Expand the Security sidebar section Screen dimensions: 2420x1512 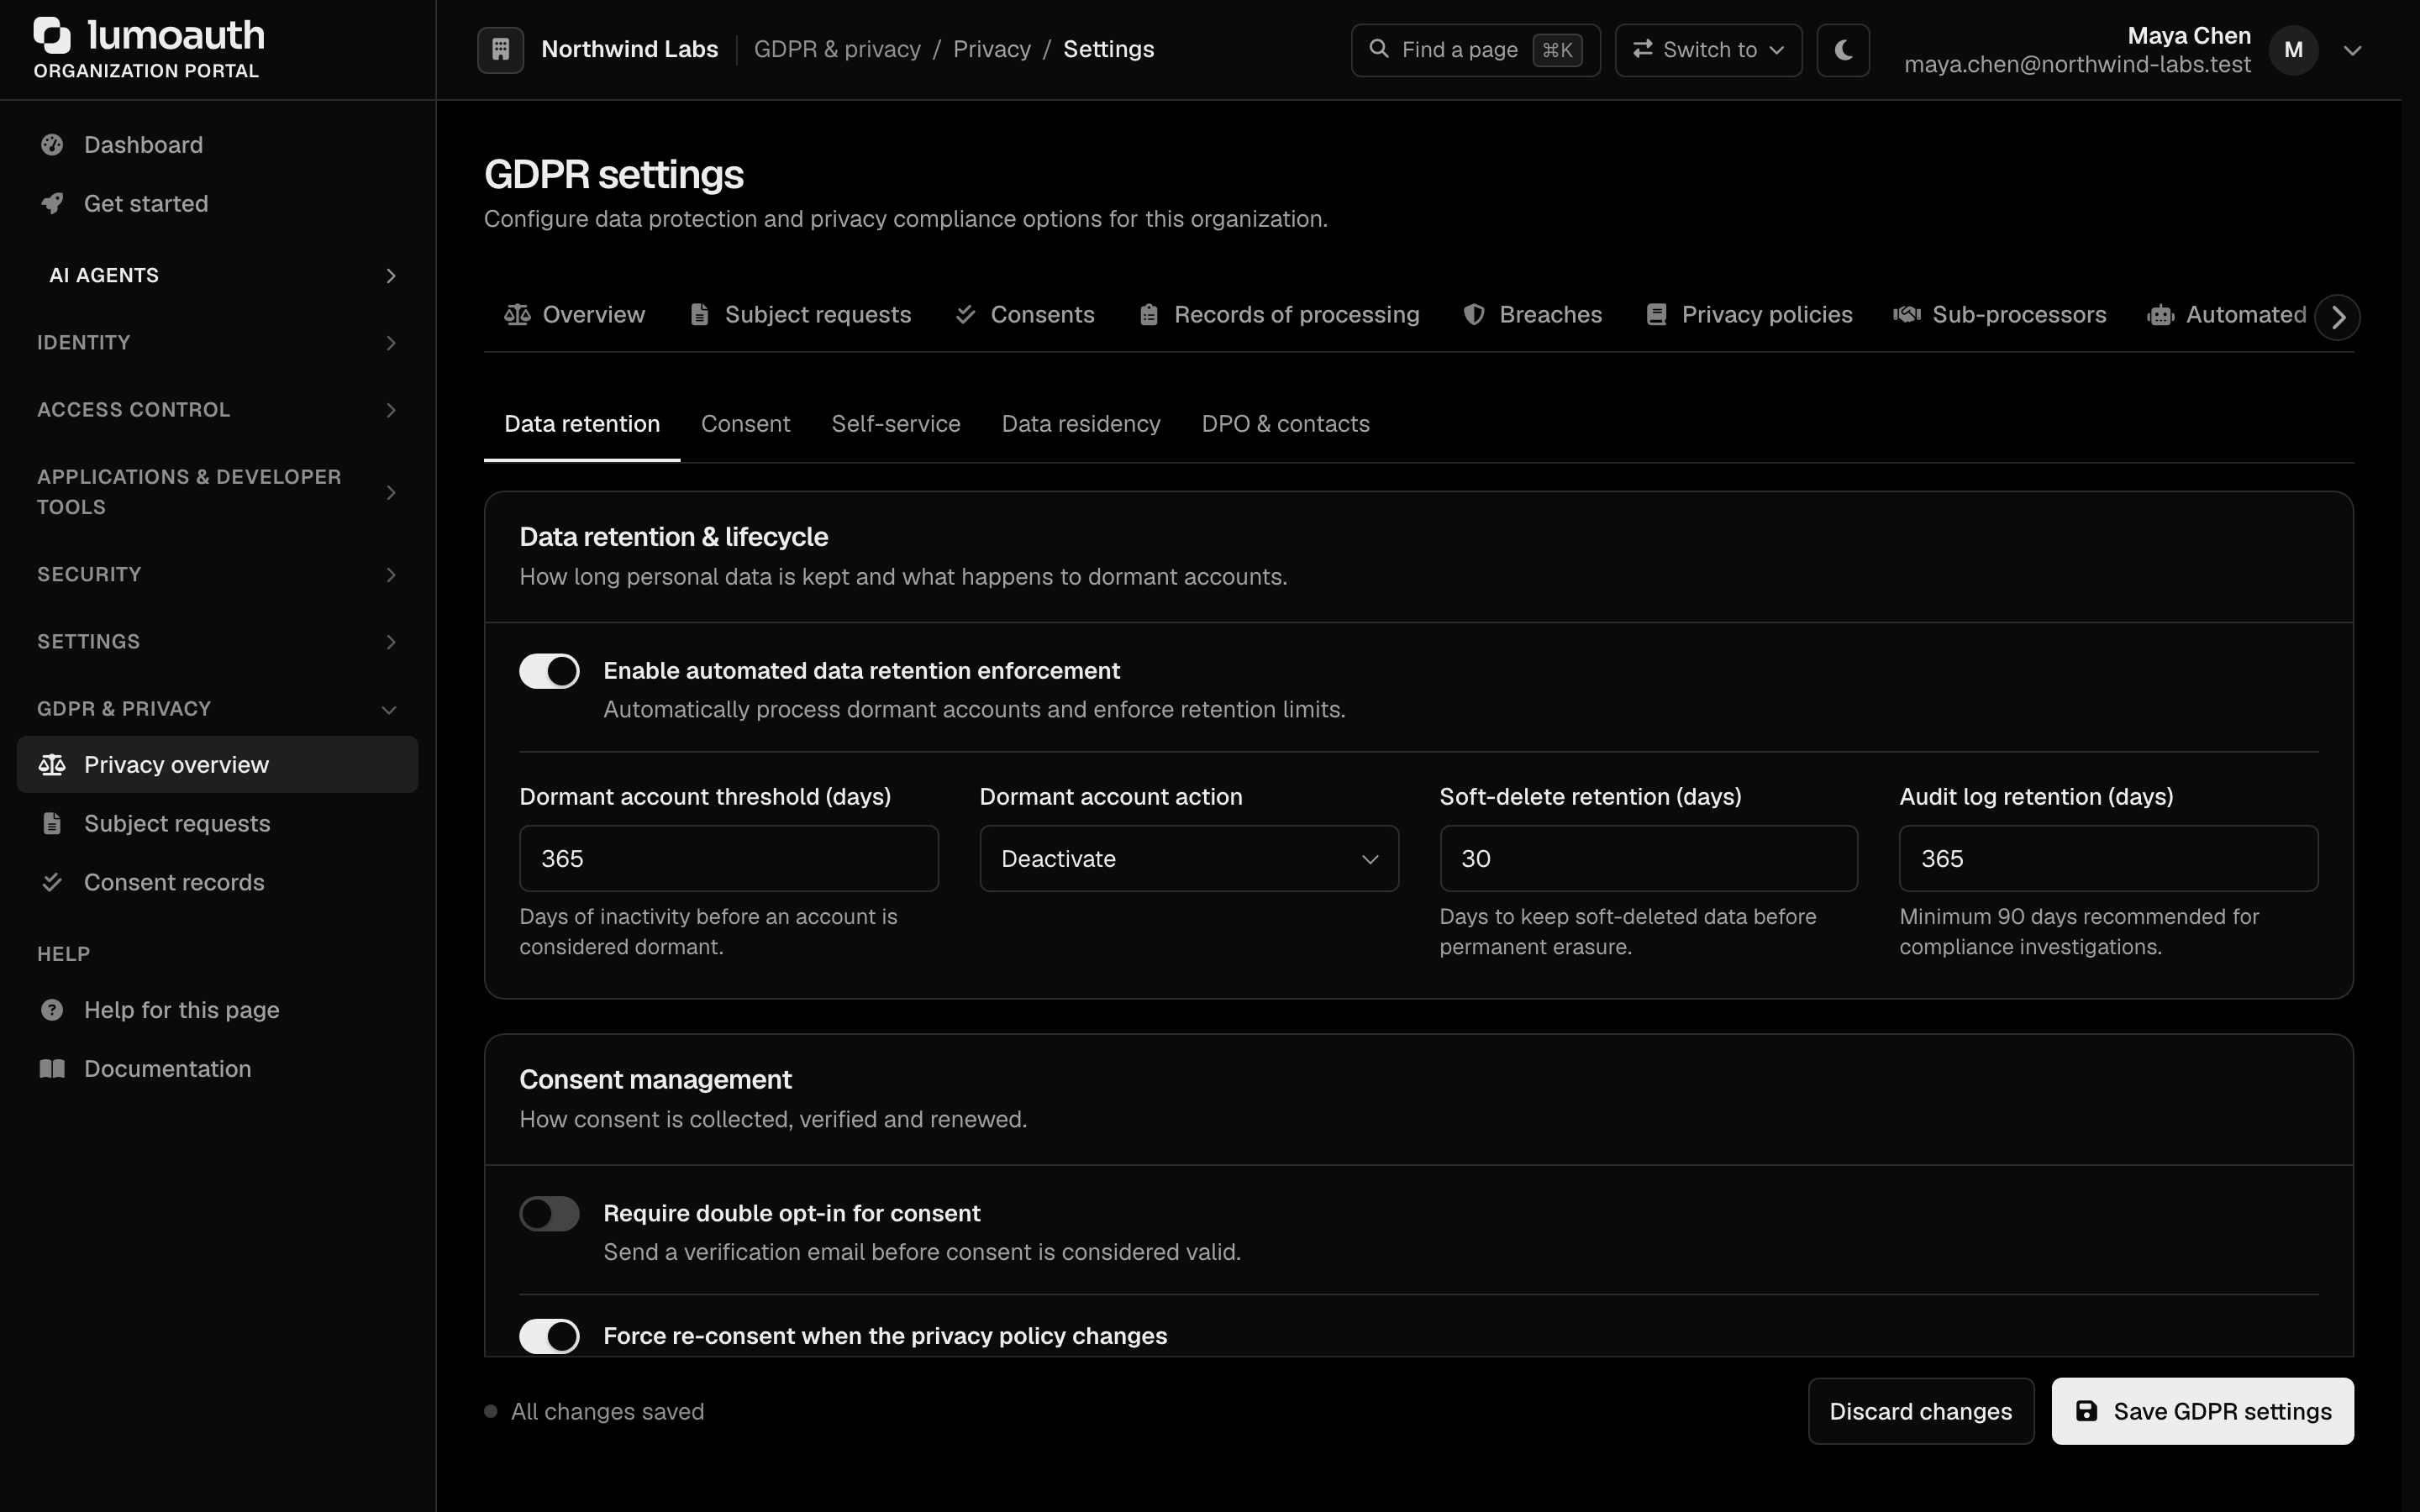(218, 575)
